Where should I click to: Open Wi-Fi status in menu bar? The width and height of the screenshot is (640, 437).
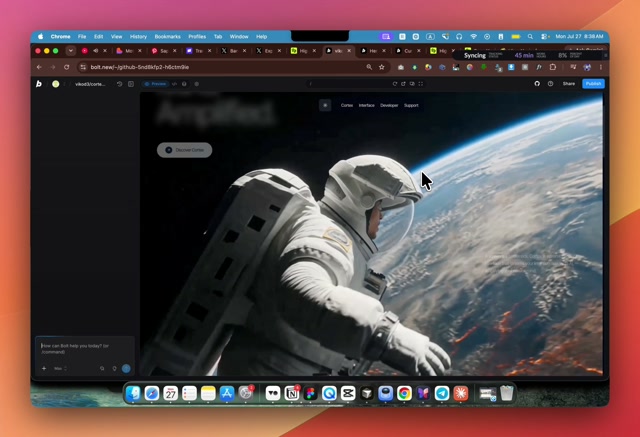click(473, 36)
